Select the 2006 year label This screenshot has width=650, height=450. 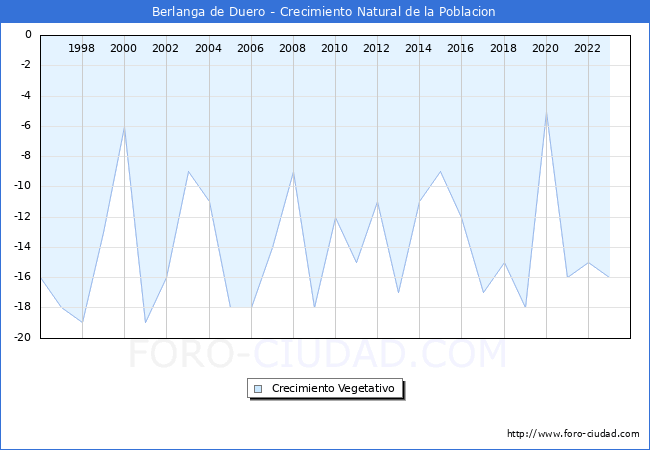point(250,48)
